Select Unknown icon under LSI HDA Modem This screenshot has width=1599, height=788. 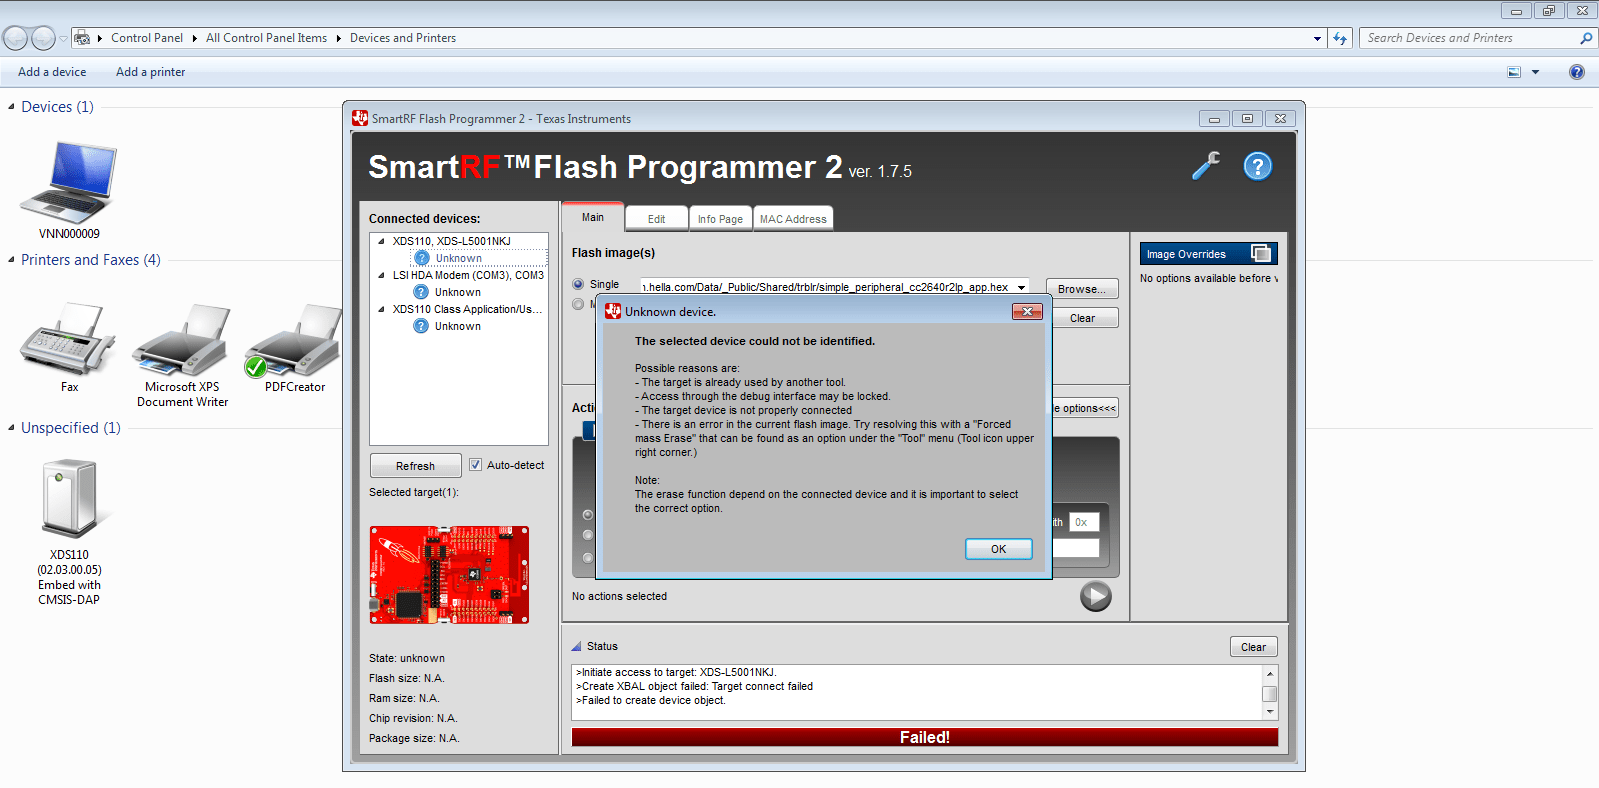click(x=421, y=292)
